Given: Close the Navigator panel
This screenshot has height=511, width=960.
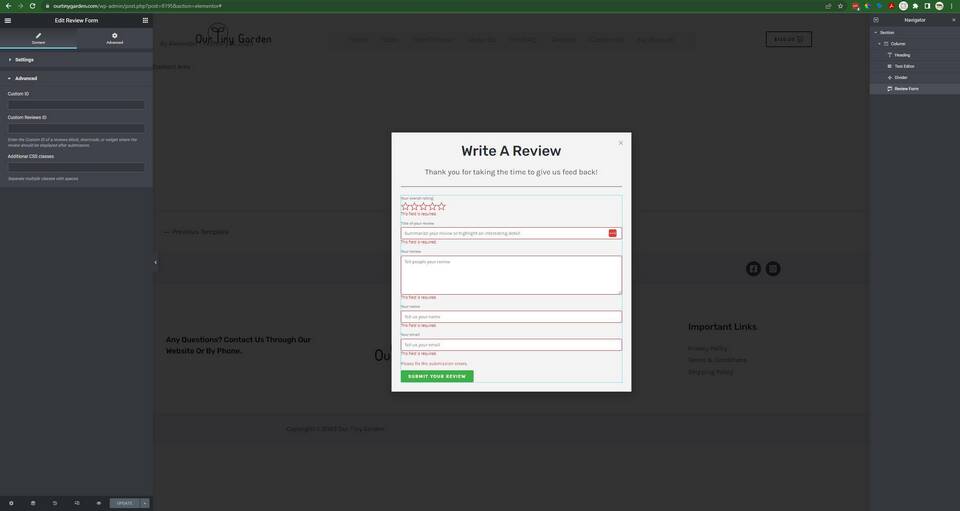Looking at the screenshot, I should (x=954, y=20).
